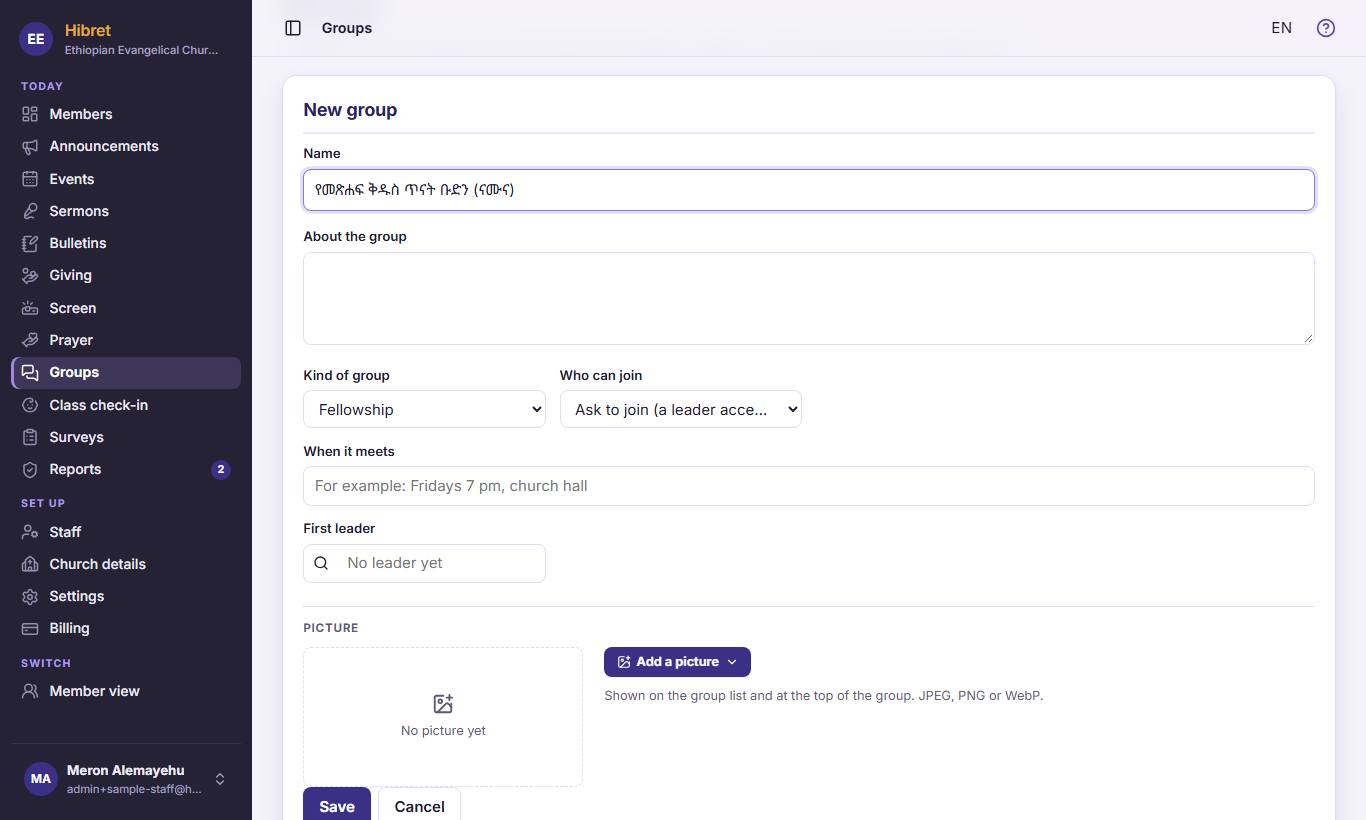Click the Screen projector icon
1366x820 pixels.
pos(30,308)
